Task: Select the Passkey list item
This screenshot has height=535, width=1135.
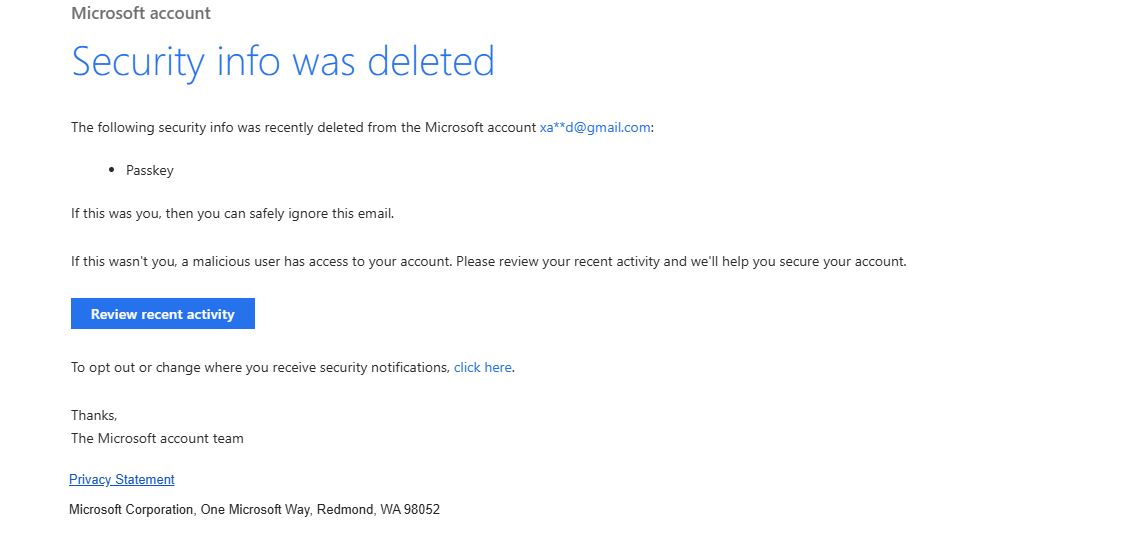Action: [x=150, y=171]
